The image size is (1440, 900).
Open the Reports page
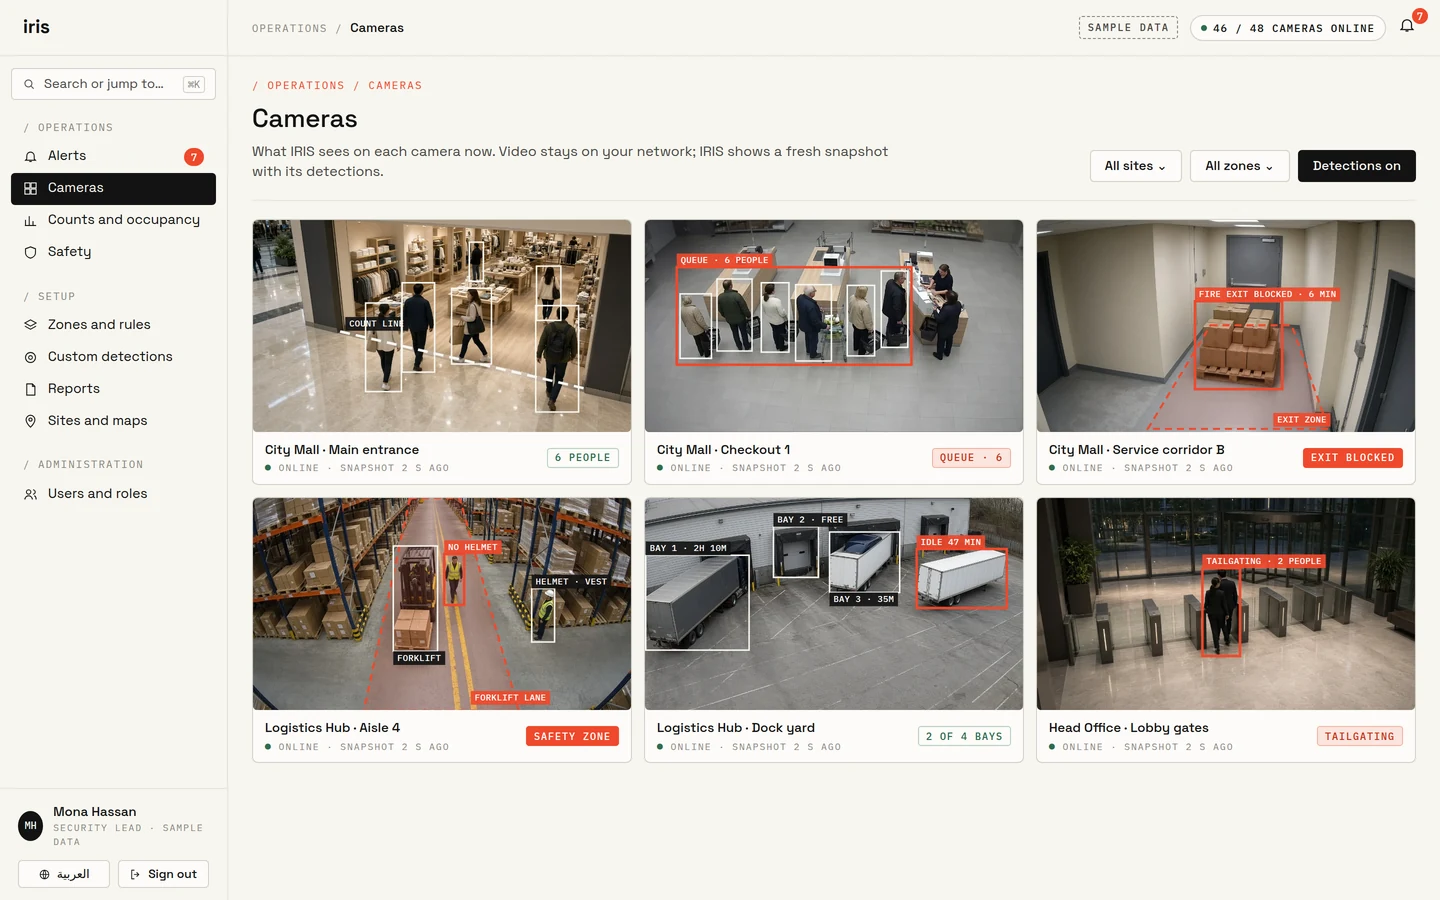[113, 389]
